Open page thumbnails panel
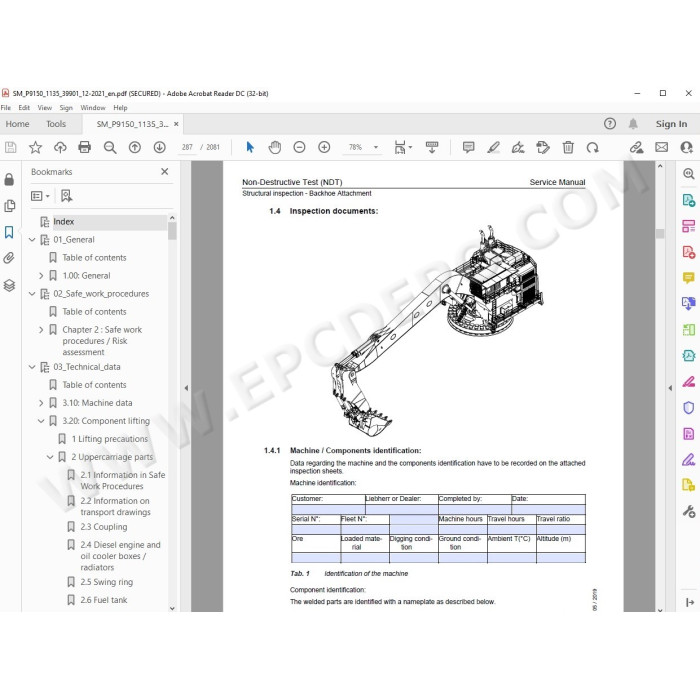This screenshot has height=700, width=700. point(9,206)
